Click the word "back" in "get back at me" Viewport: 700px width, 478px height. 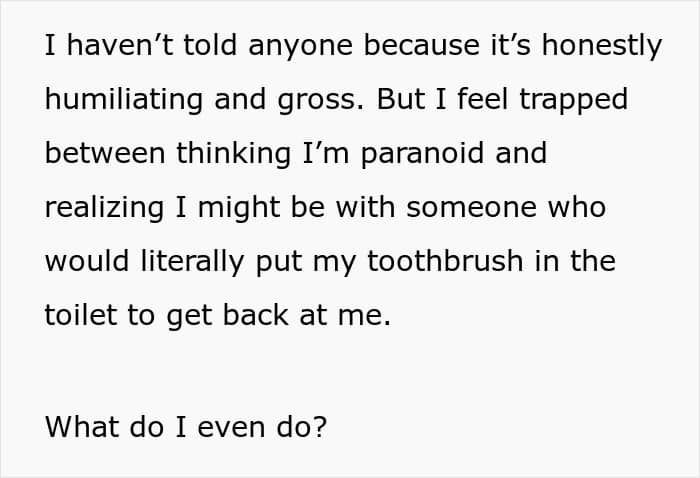tap(255, 315)
